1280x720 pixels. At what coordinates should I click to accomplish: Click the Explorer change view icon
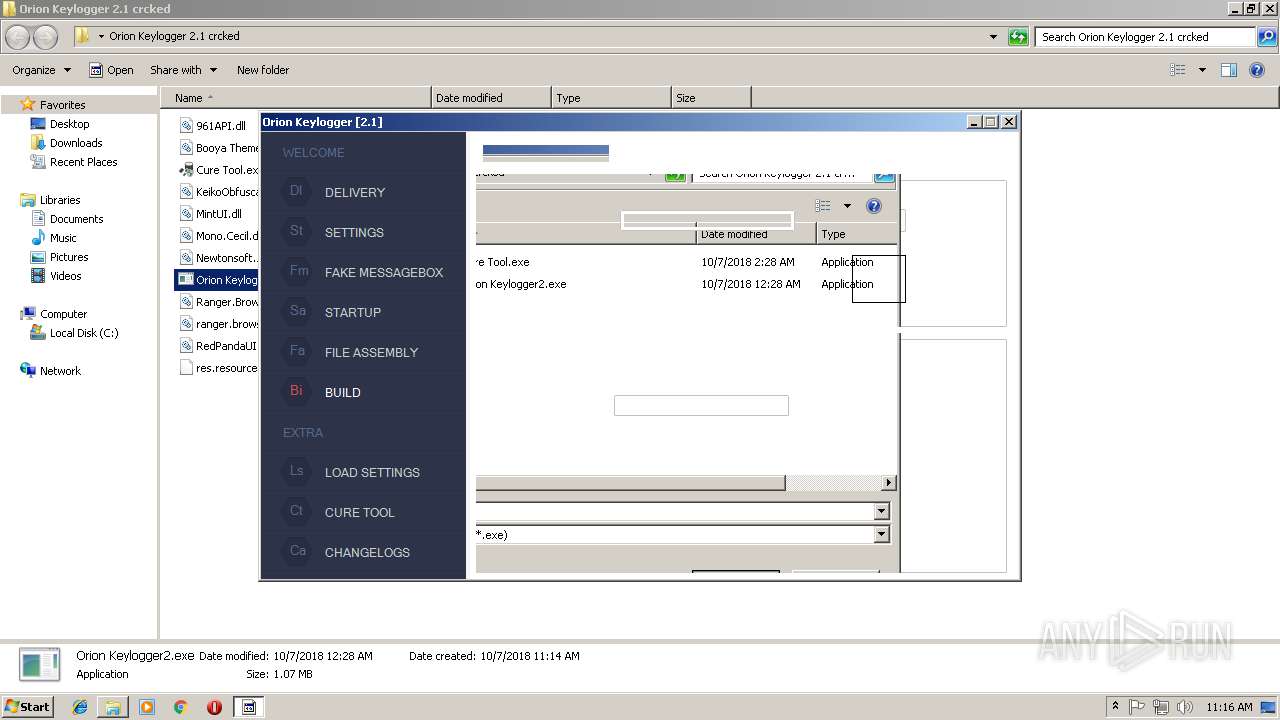(1178, 70)
